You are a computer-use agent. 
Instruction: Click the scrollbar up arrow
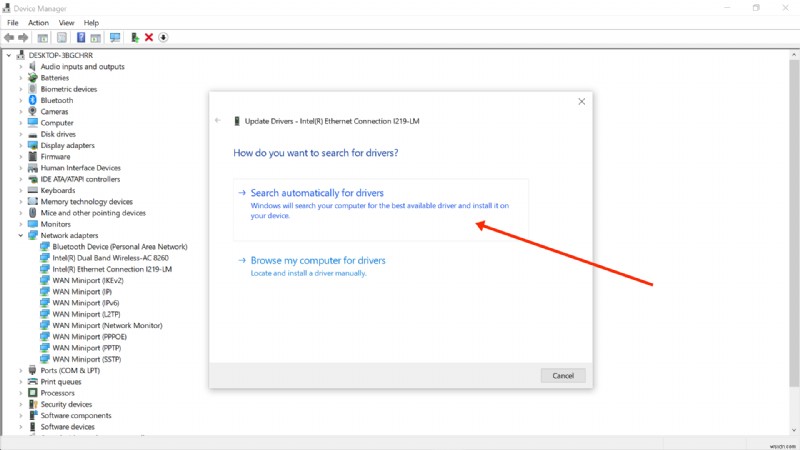coord(794,54)
